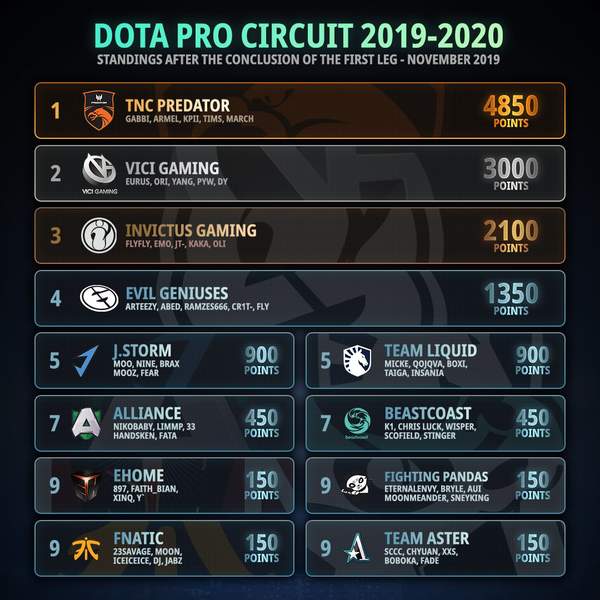
Task: Click the Team Liquid player roster text
Action: tap(426, 368)
